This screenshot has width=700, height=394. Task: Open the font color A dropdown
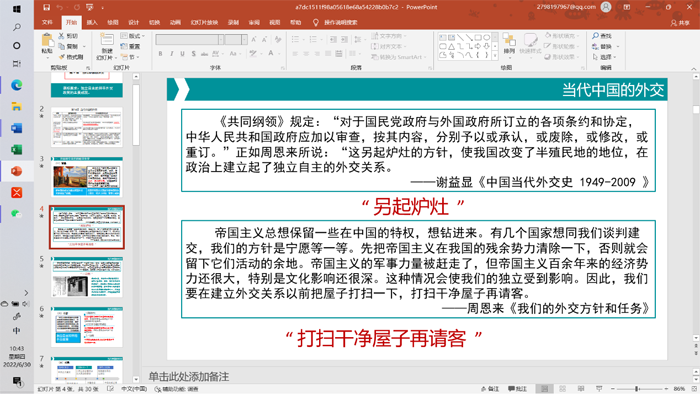click(x=278, y=54)
